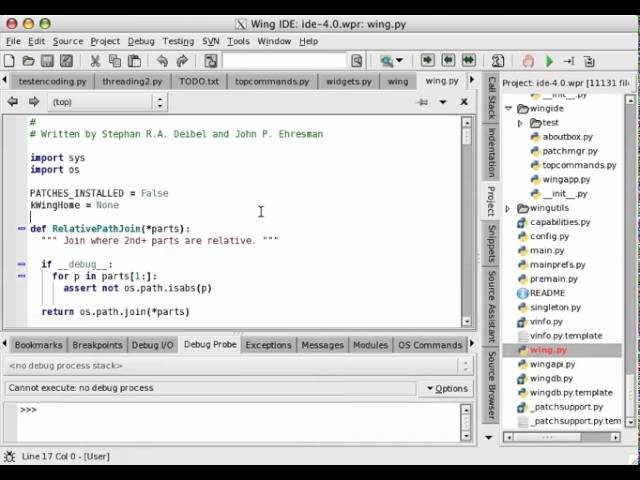Open the (top) scope selector dropdown

tap(108, 102)
